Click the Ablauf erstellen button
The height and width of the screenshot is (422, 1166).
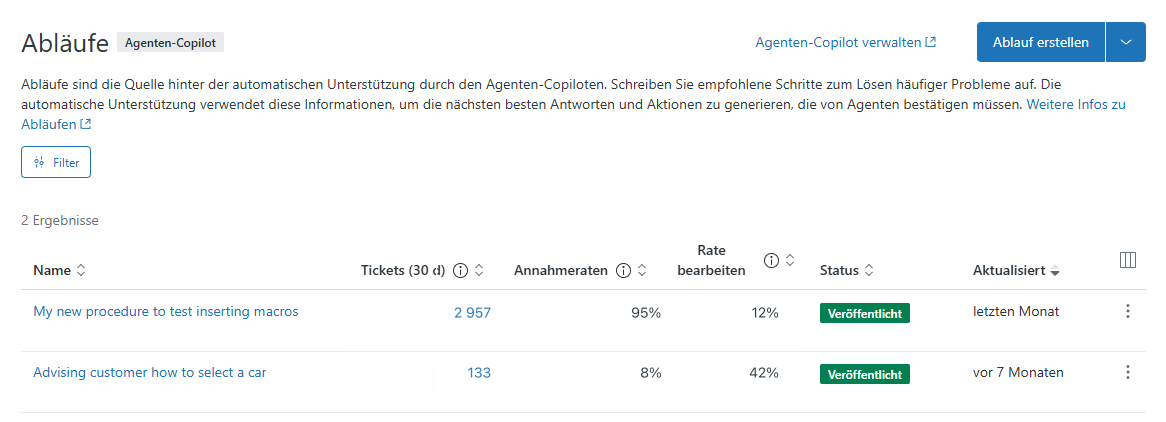point(1040,42)
